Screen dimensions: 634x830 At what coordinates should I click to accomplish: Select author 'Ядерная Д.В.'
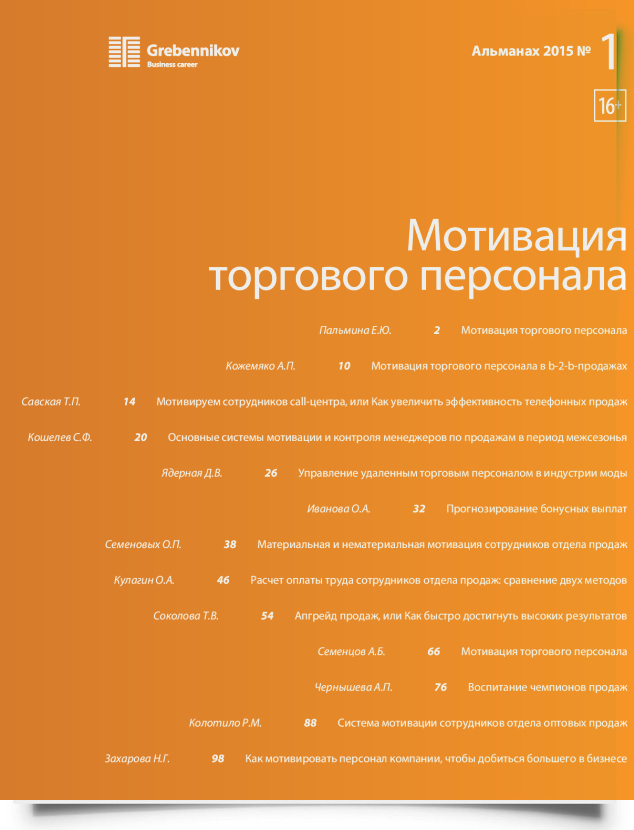coord(192,473)
